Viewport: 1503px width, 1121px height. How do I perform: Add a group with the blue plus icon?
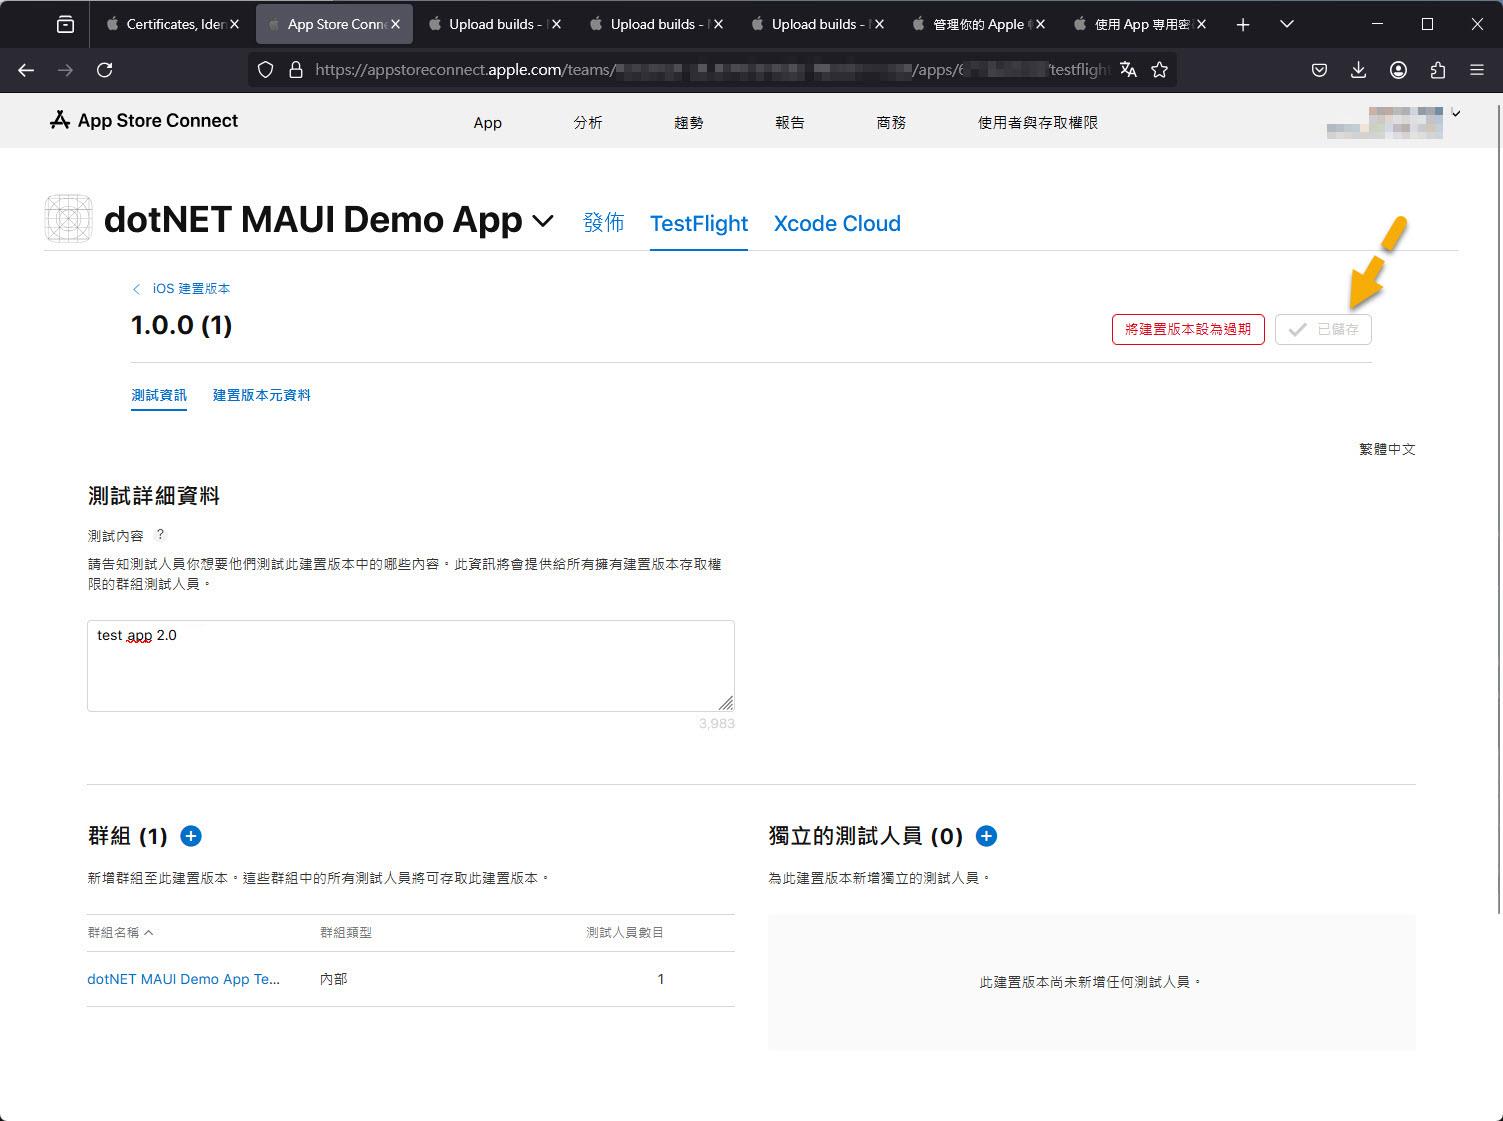[191, 836]
